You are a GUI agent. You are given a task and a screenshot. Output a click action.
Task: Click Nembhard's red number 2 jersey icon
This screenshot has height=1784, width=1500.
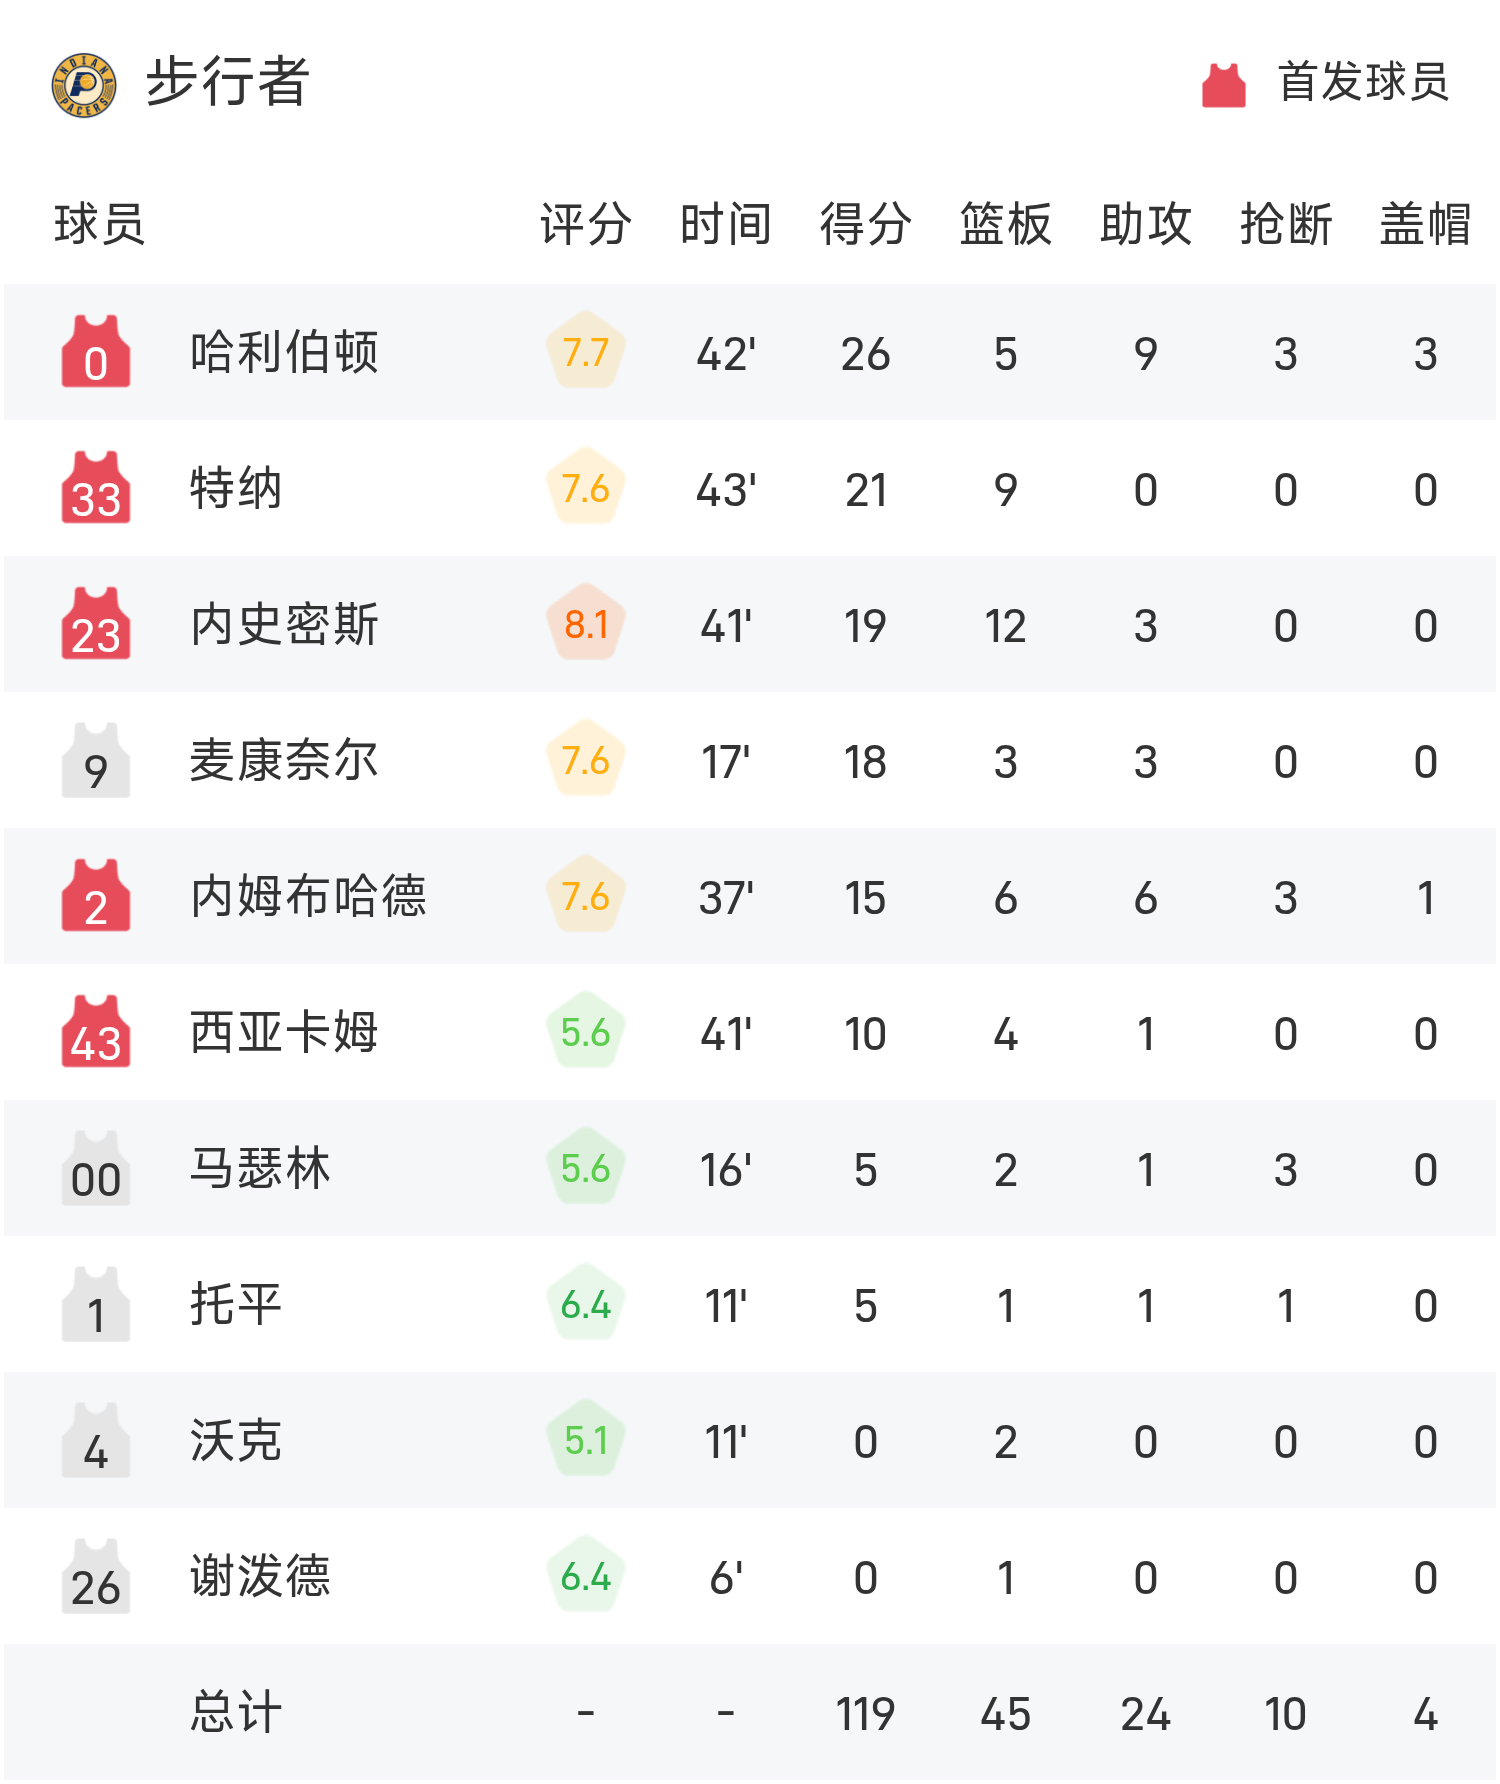coord(96,896)
